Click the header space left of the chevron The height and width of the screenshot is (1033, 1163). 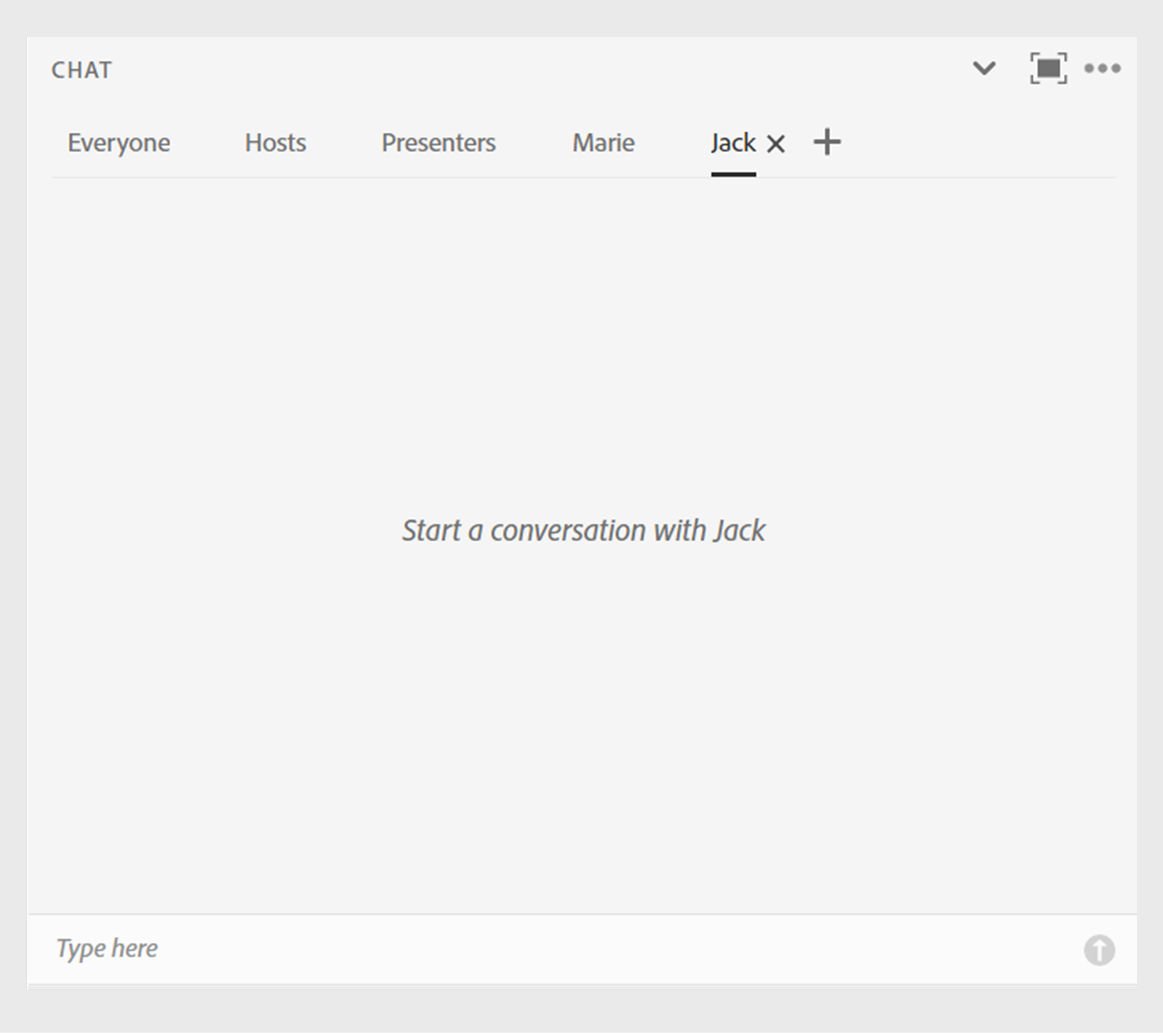[600, 70]
